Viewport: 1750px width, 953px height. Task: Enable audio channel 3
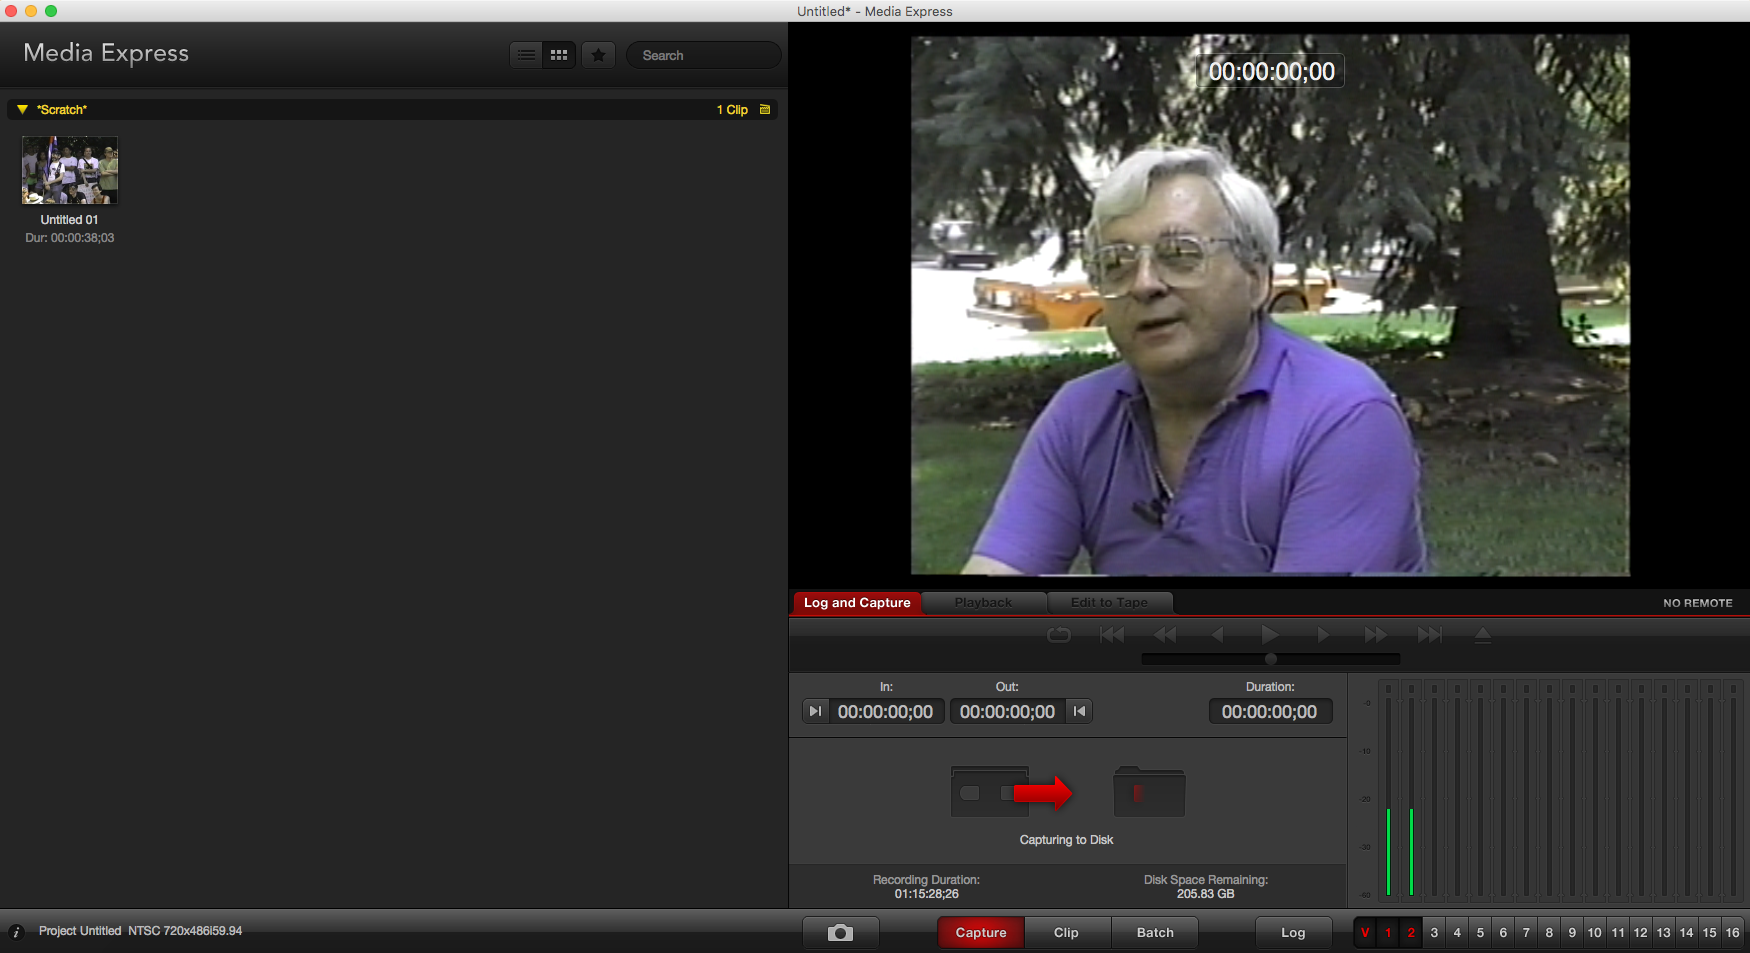[x=1434, y=932]
